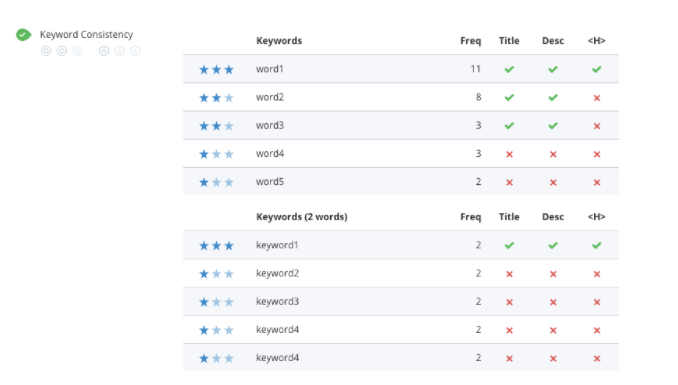The image size is (678, 385).
Task: Click the keyword 'word1'
Action: pos(270,69)
